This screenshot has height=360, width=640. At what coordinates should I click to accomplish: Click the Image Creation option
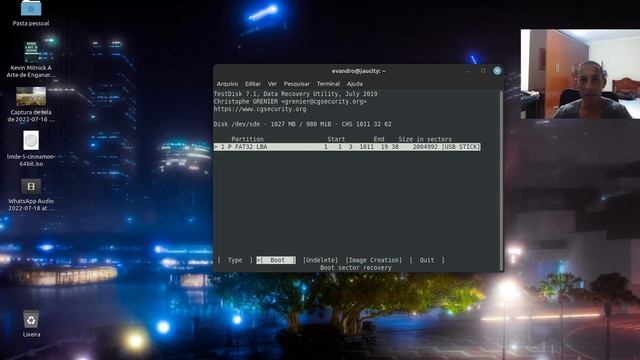pyautogui.click(x=374, y=260)
